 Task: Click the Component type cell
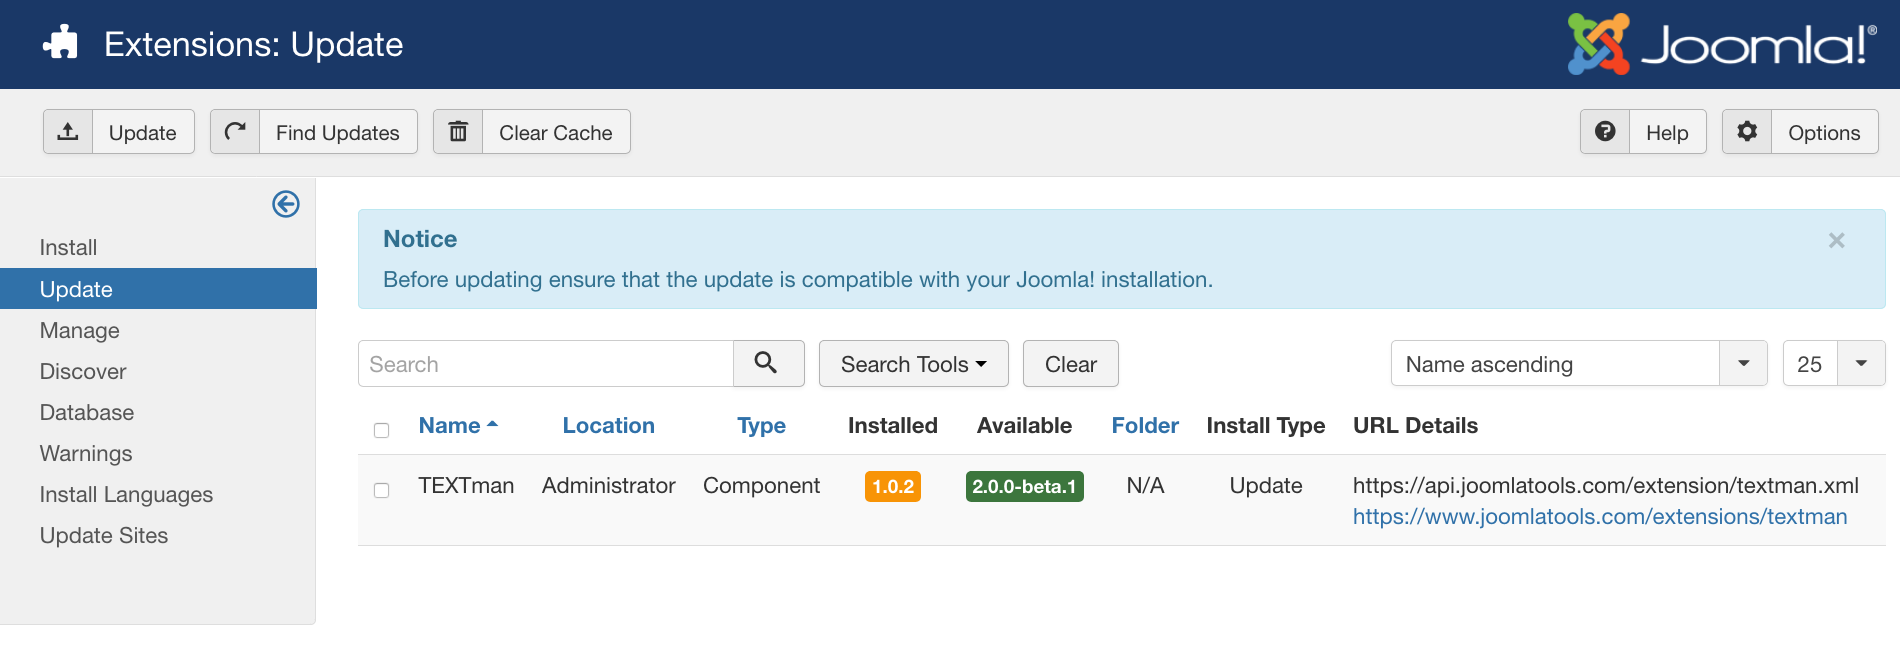[x=761, y=486]
